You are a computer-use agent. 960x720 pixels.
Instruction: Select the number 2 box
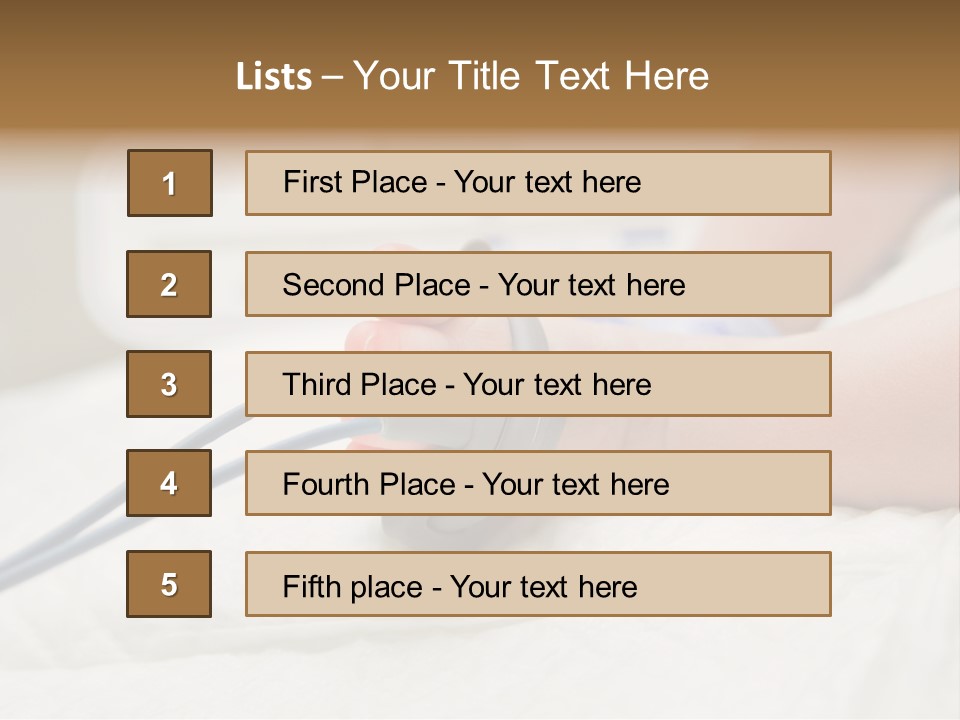[169, 284]
